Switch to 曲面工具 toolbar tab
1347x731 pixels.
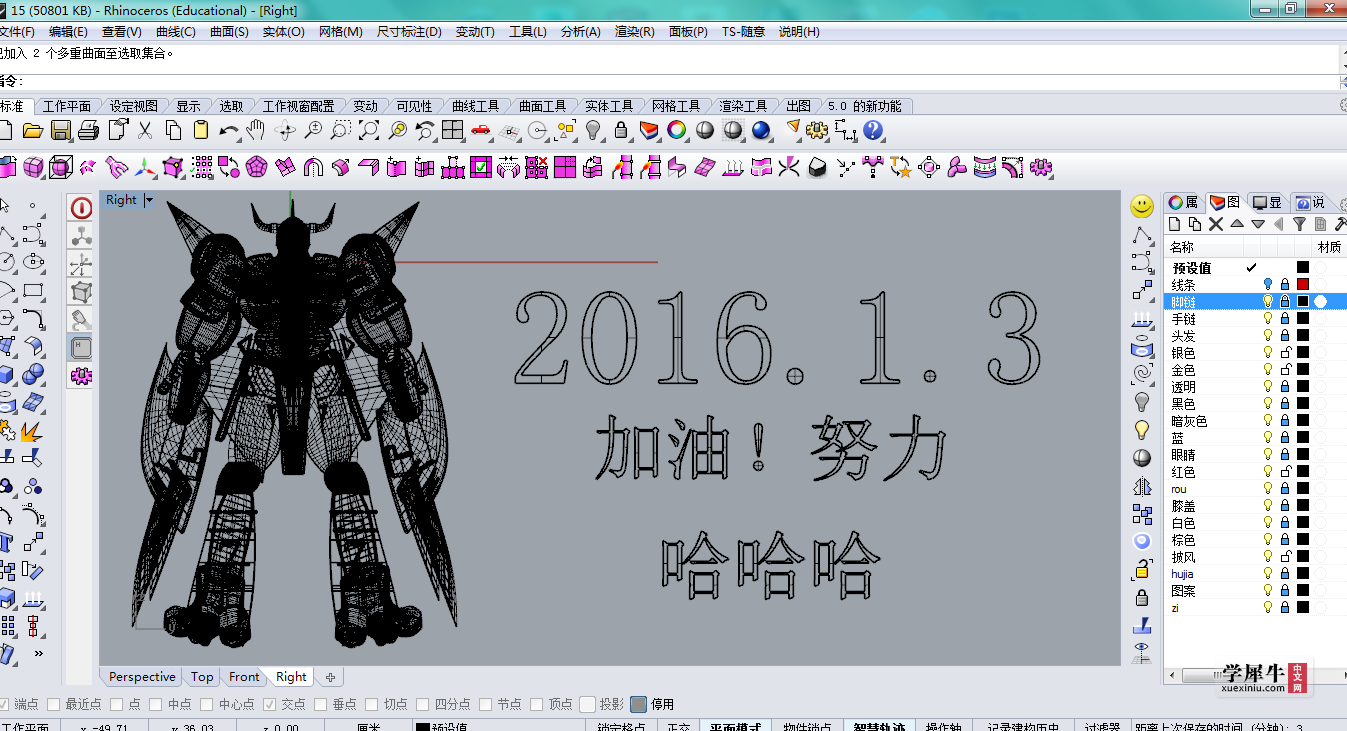click(x=542, y=106)
